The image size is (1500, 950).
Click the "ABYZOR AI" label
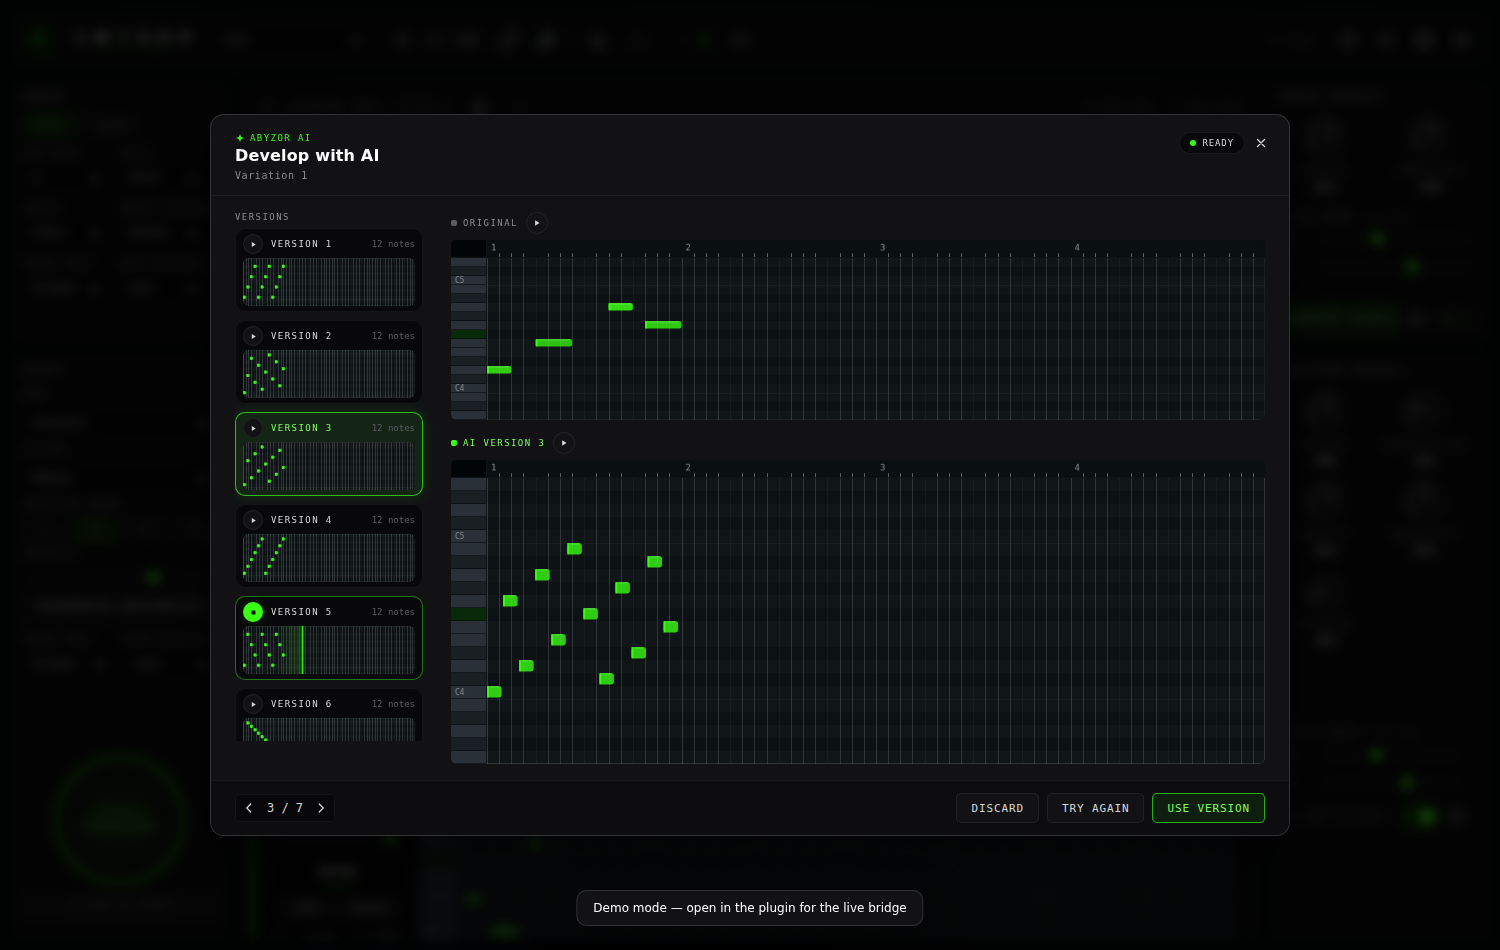280,138
